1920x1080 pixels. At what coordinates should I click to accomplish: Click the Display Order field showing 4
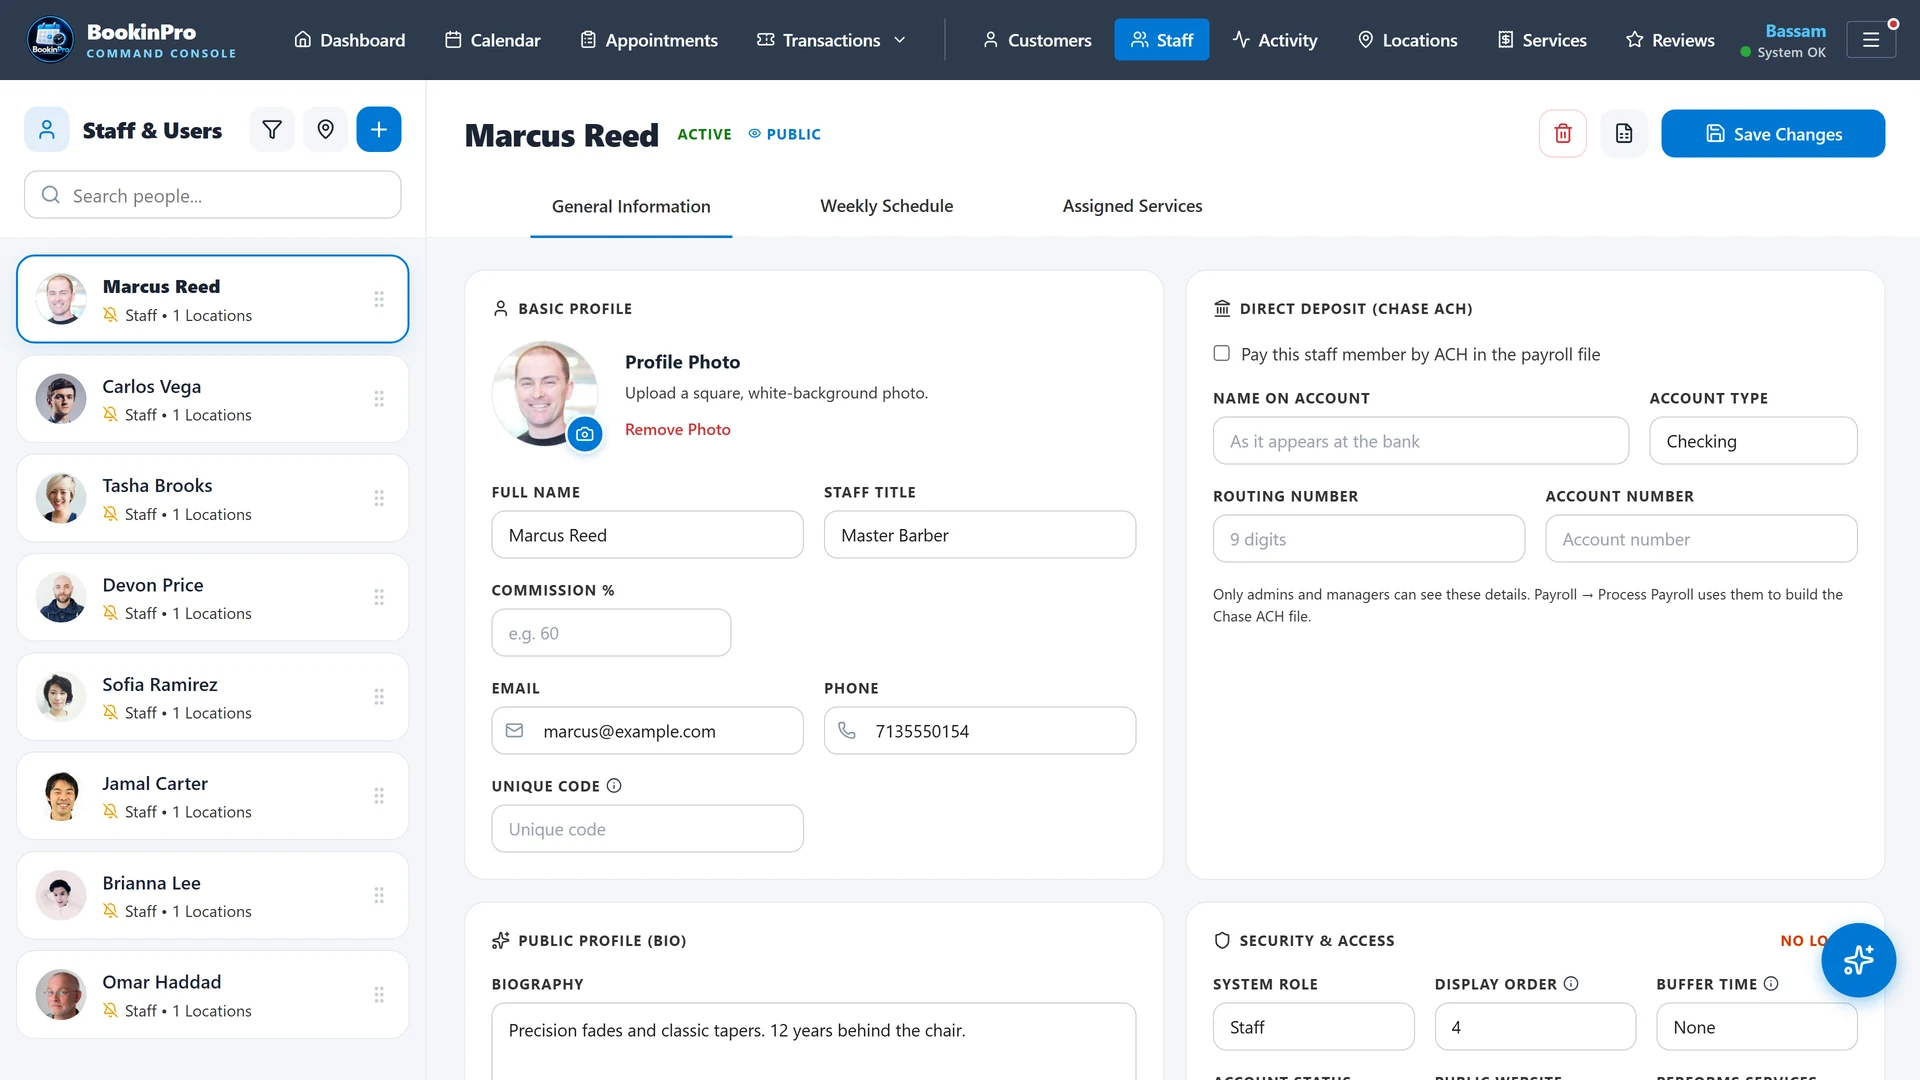pyautogui.click(x=1535, y=1027)
